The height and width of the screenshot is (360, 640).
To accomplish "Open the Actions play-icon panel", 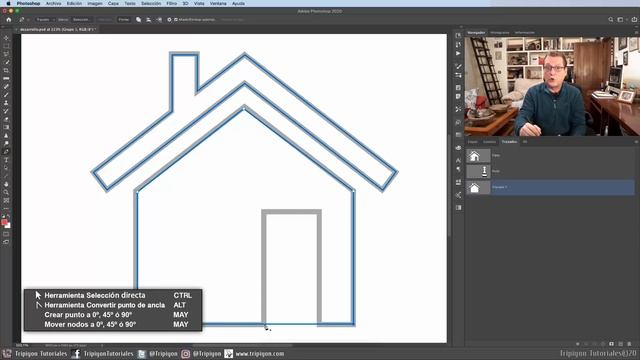I will tap(458, 53).
